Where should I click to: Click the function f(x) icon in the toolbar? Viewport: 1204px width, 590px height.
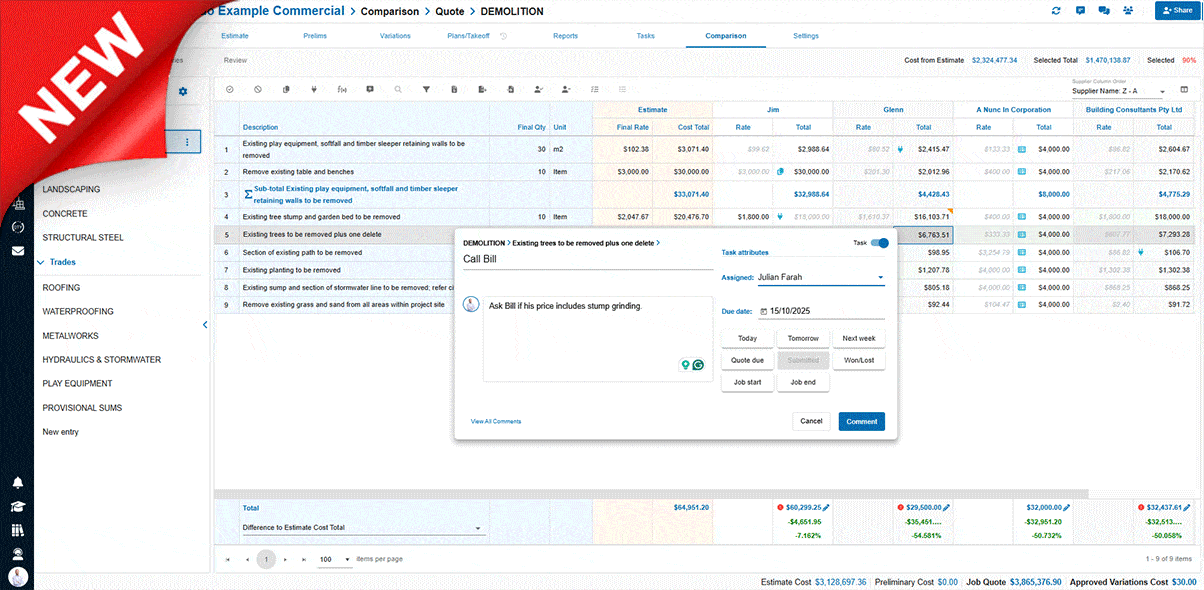(x=341, y=89)
